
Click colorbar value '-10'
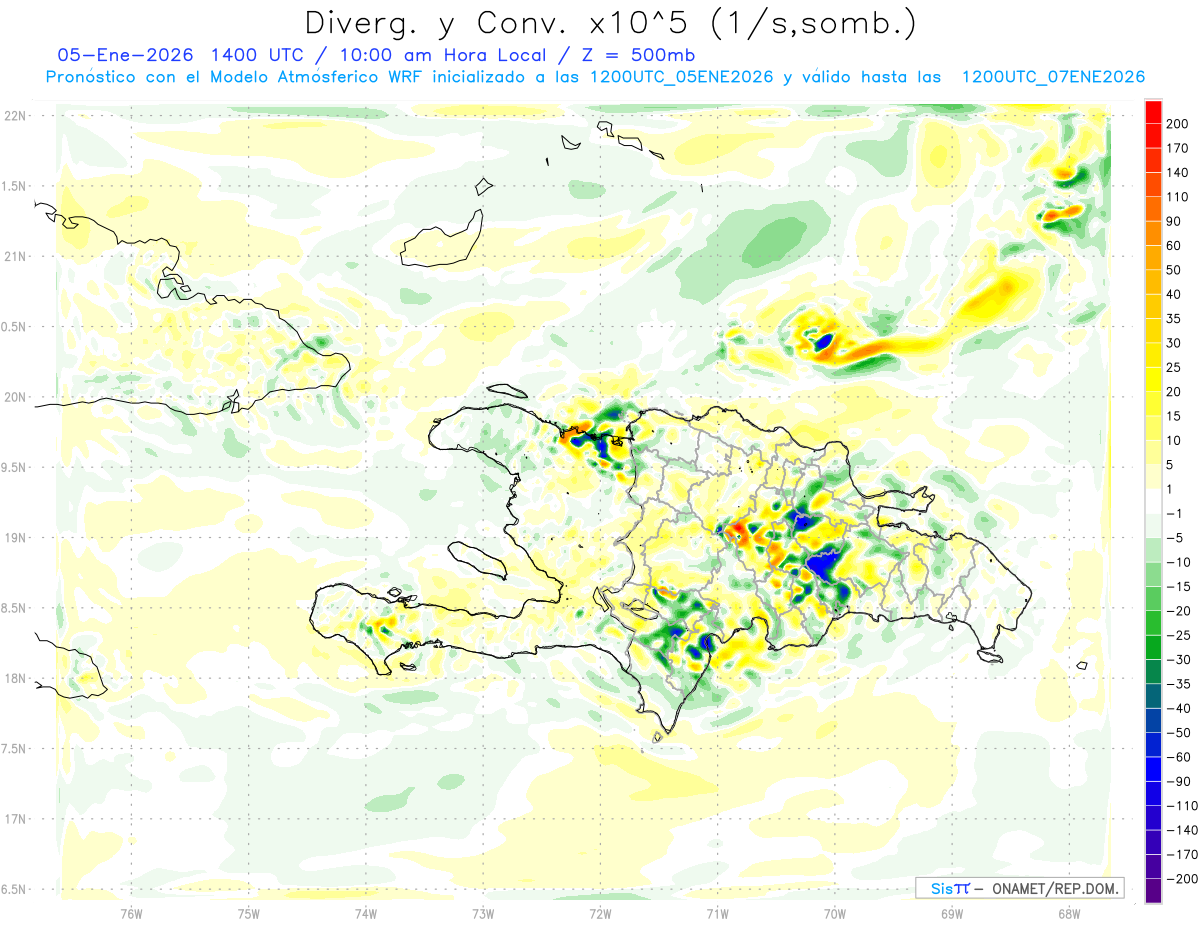[x=1177, y=562]
